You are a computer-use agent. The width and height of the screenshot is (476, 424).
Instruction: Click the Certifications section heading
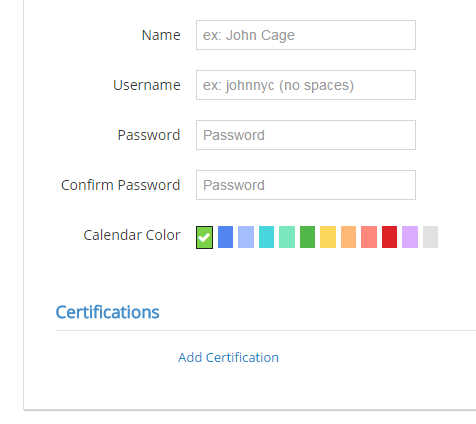coord(107,312)
